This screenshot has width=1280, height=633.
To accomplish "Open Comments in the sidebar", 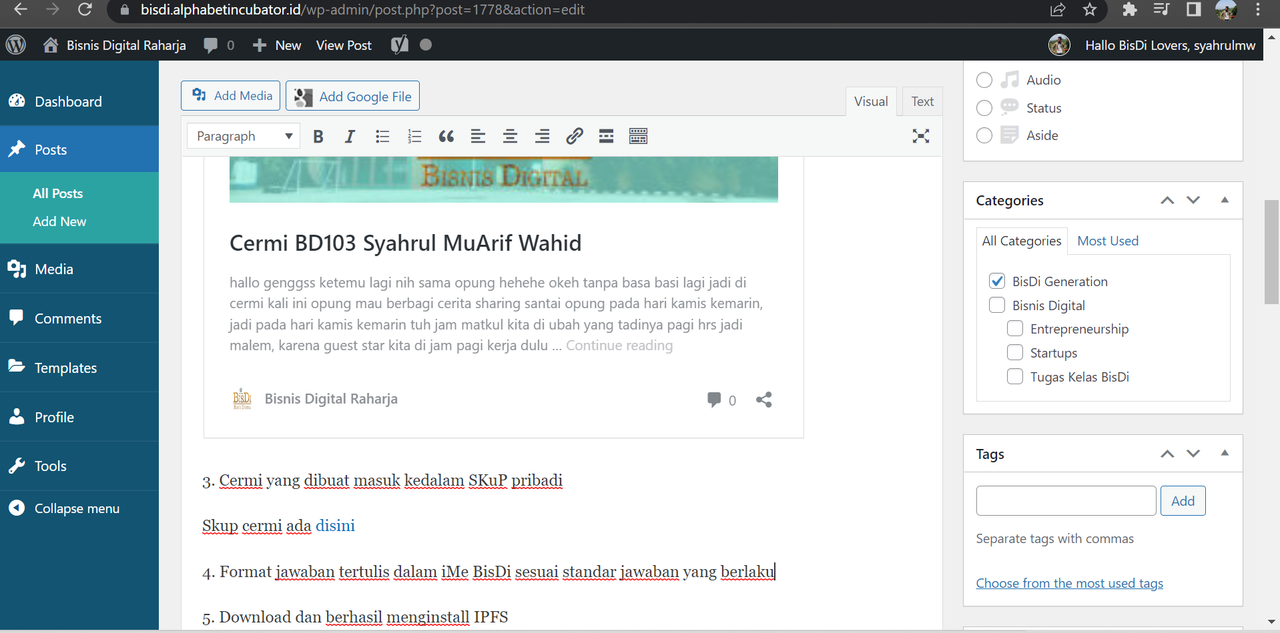I will tap(79, 318).
